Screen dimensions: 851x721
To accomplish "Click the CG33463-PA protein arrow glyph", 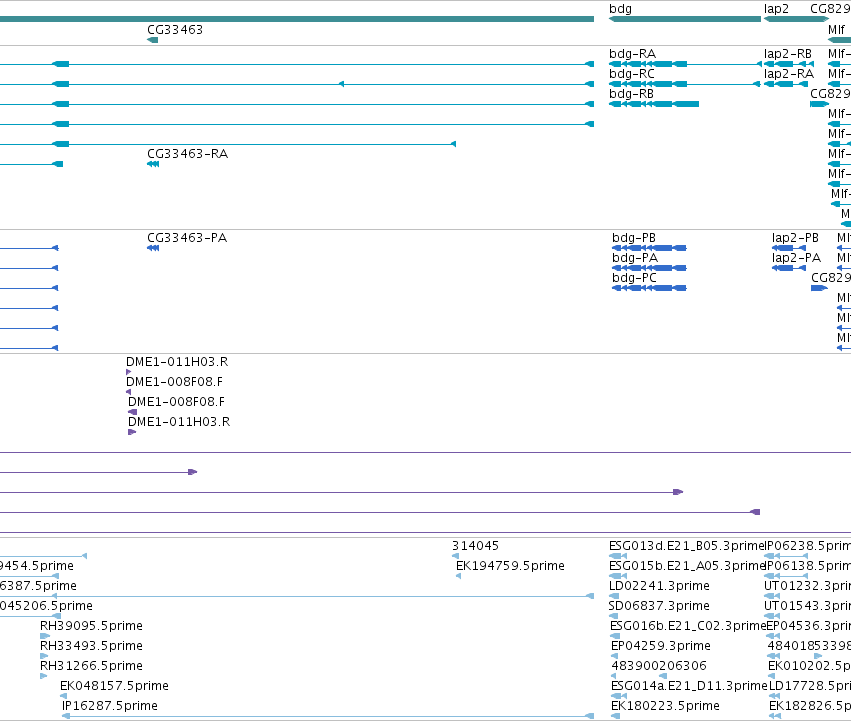I will (153, 248).
